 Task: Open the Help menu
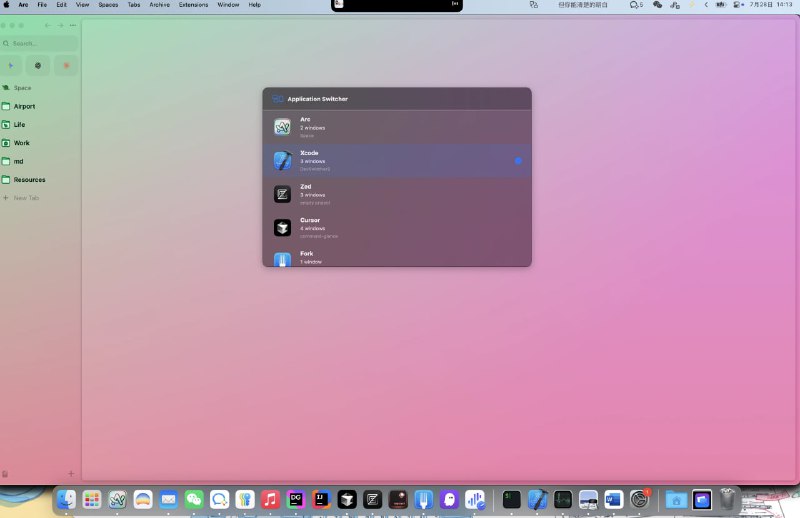[x=255, y=5]
